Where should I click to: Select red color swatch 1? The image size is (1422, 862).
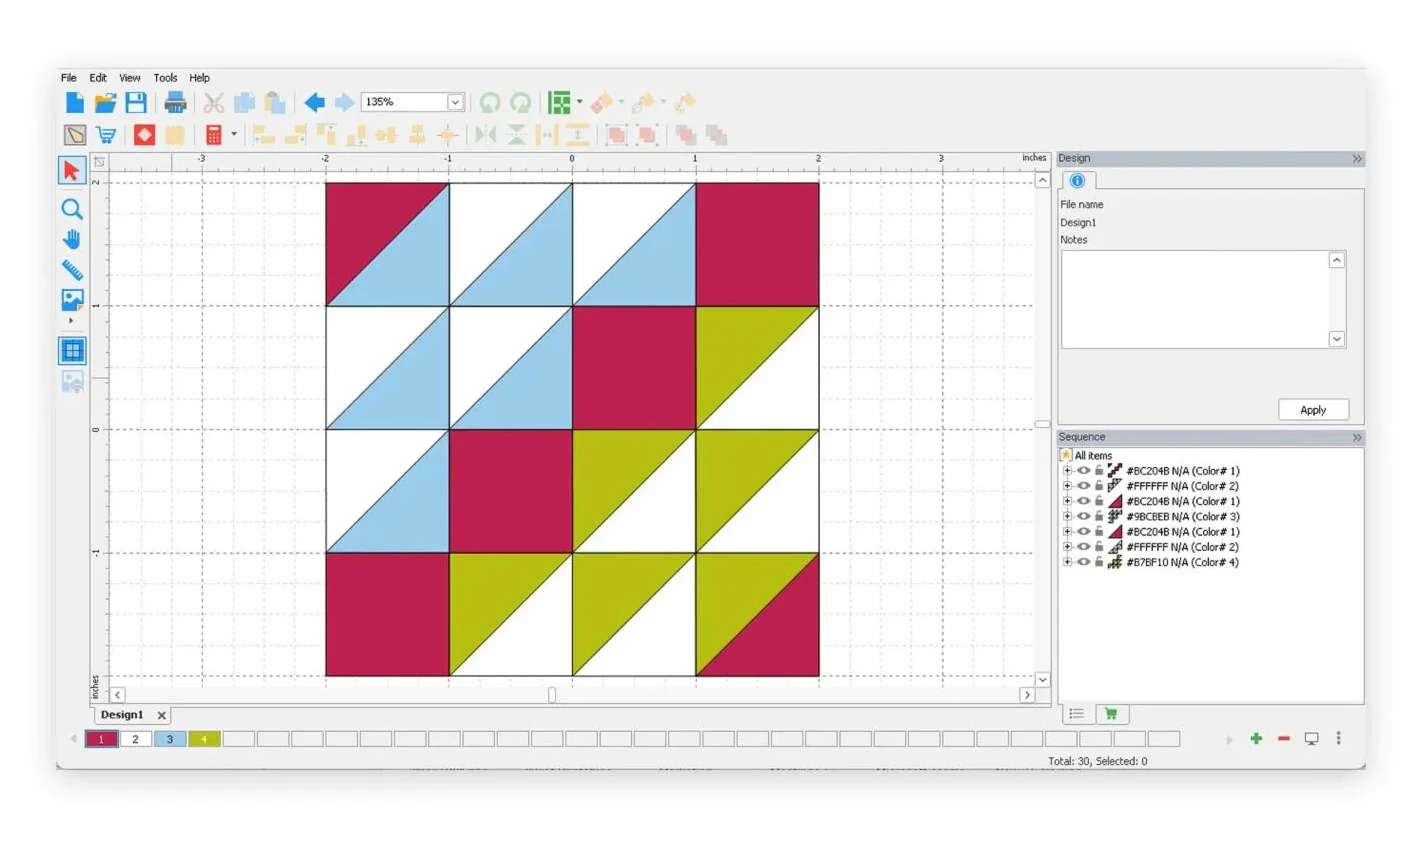pos(101,740)
